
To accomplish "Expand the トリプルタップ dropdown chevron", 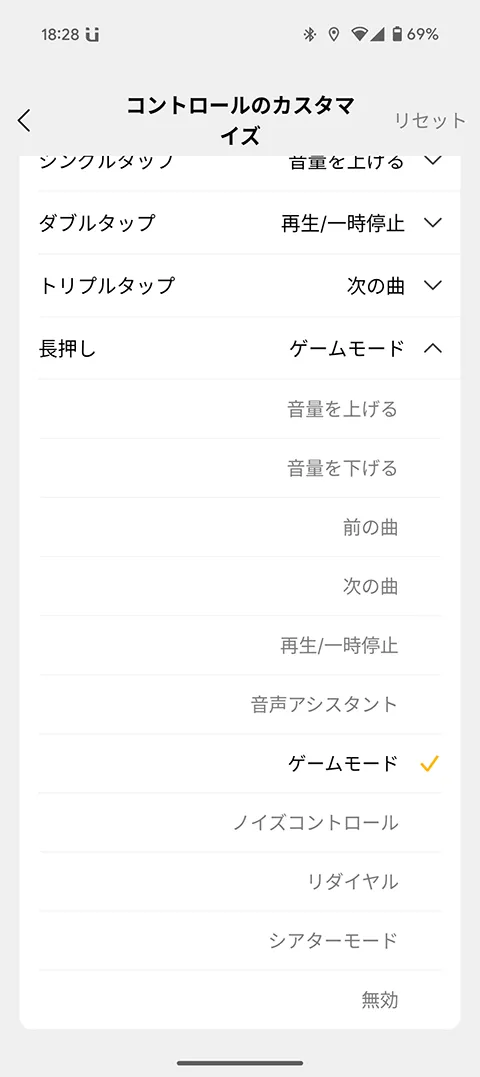I will tap(433, 285).
